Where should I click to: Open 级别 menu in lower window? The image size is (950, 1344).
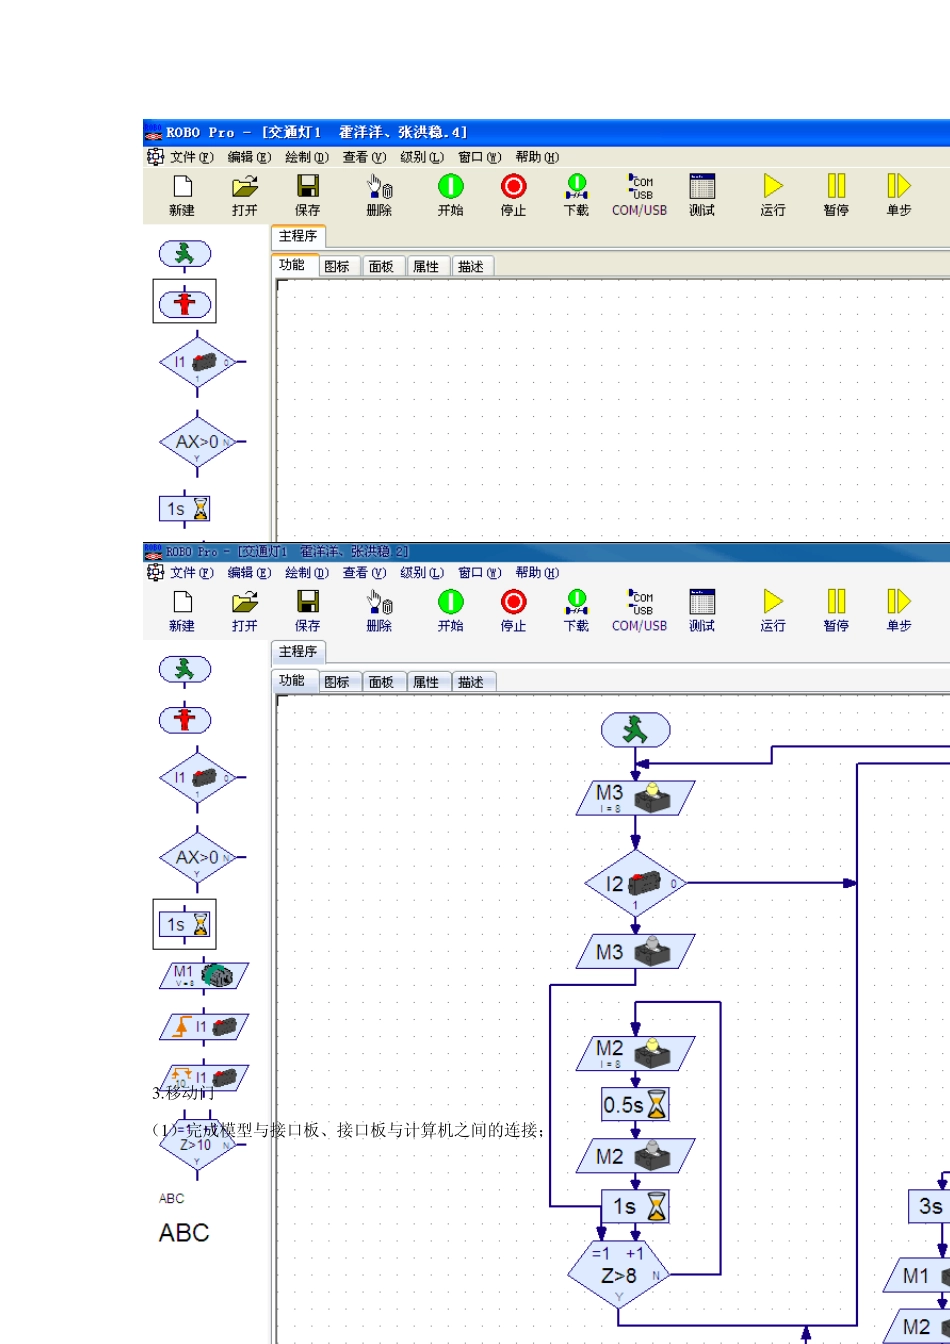[x=422, y=573]
